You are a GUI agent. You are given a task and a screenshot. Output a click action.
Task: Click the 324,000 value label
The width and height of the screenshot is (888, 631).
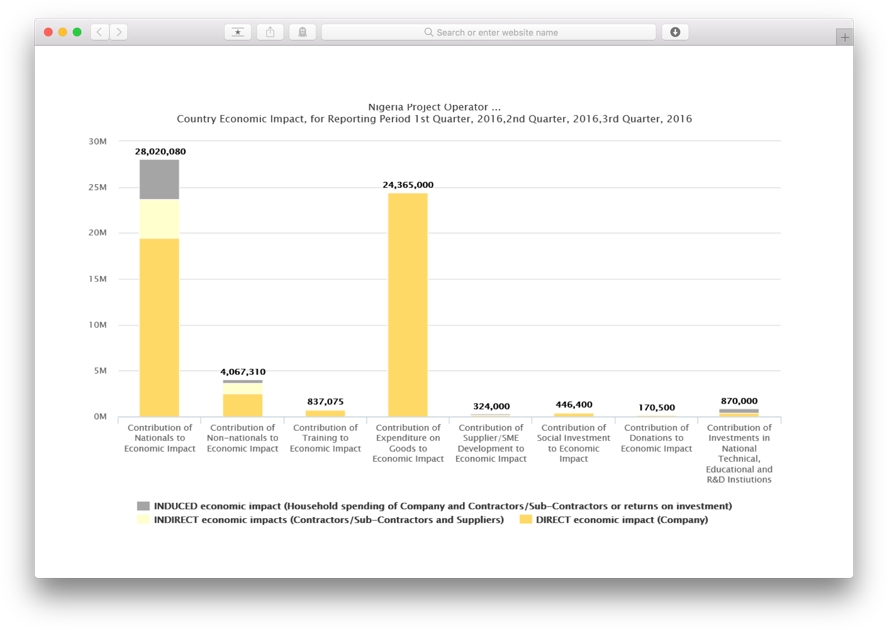click(x=491, y=406)
